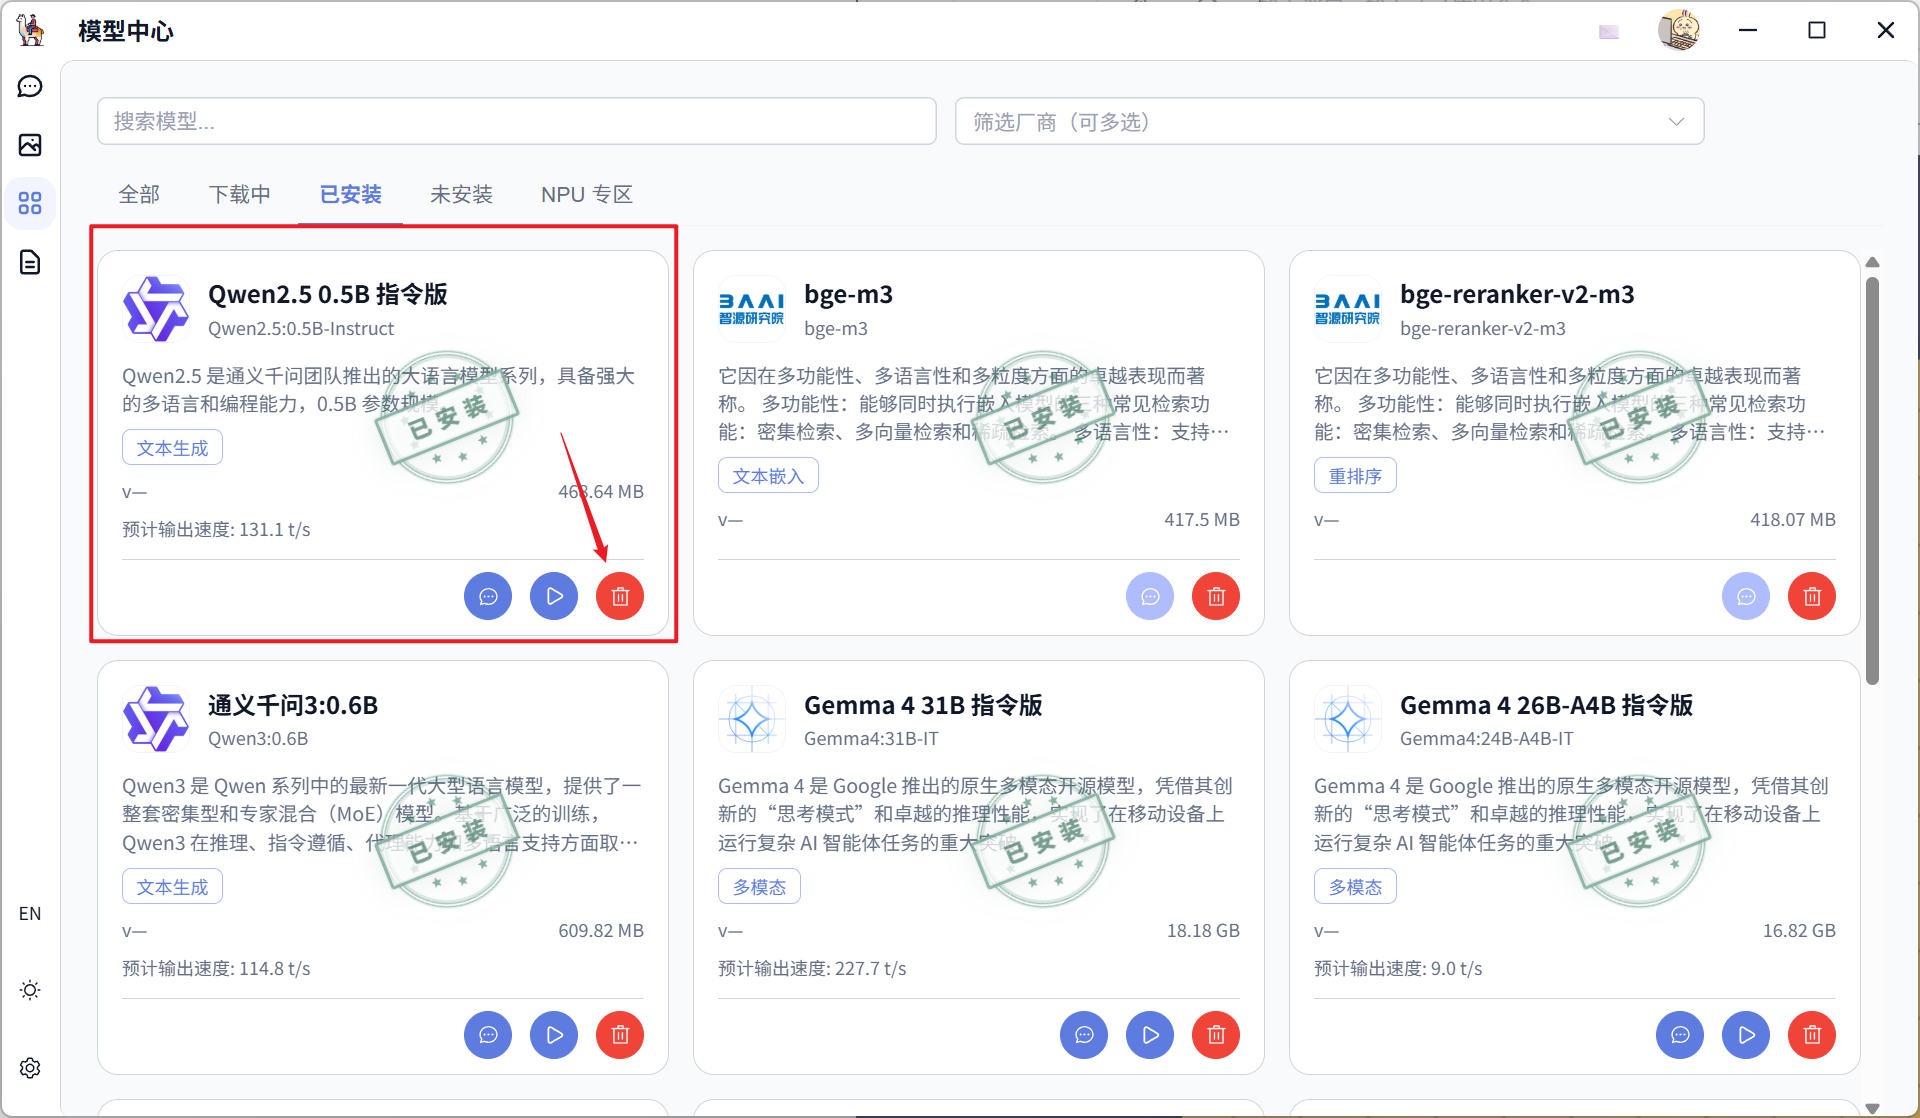Click the BAAI logo on bge-m3 card
Viewport: 1920px width, 1118px height.
(x=751, y=309)
